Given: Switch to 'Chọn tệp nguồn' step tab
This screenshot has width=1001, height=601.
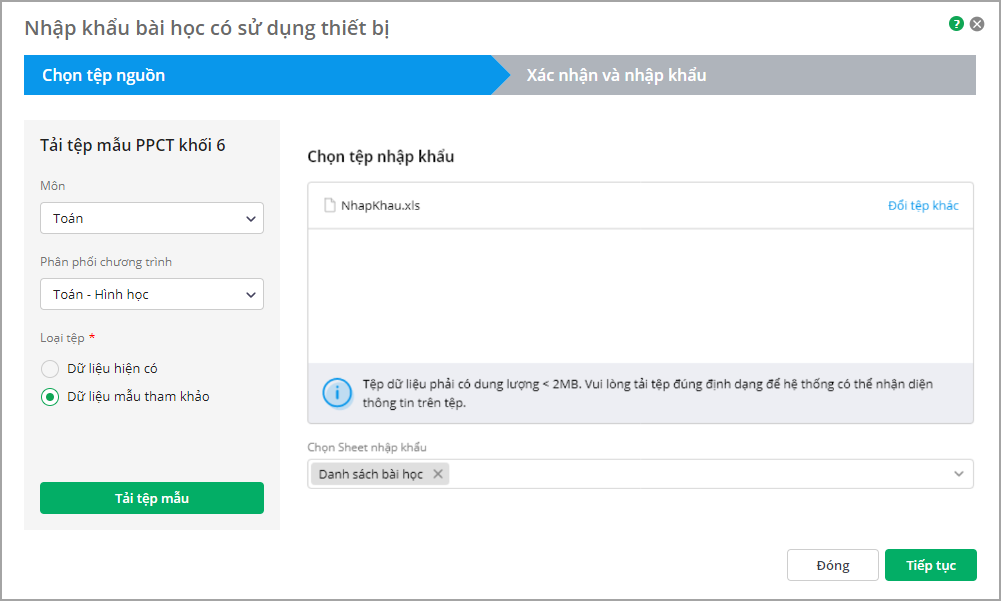Looking at the screenshot, I should point(104,75).
